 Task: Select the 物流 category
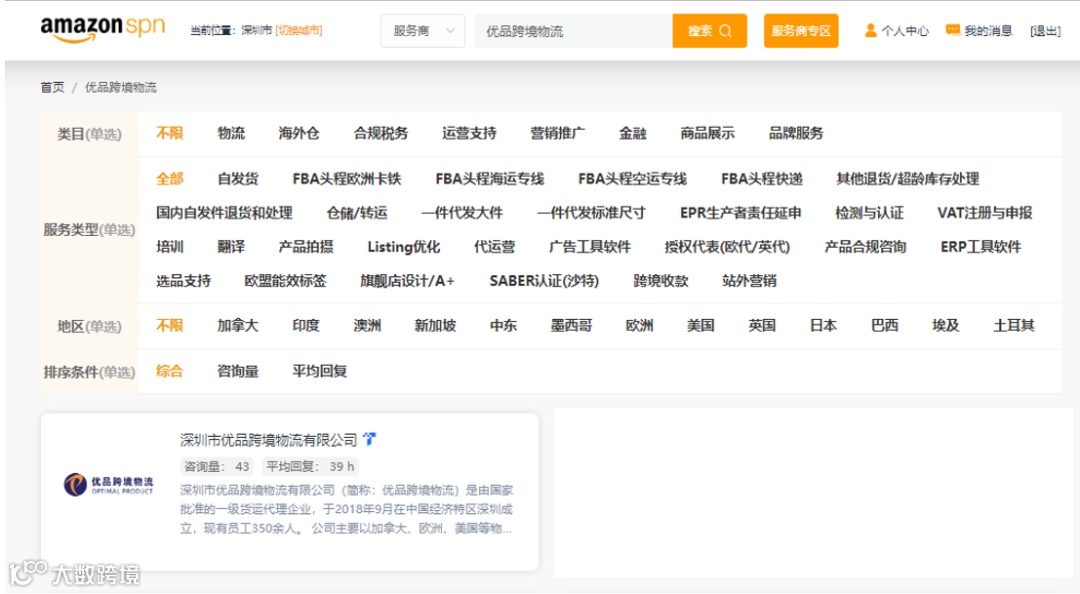(x=231, y=133)
